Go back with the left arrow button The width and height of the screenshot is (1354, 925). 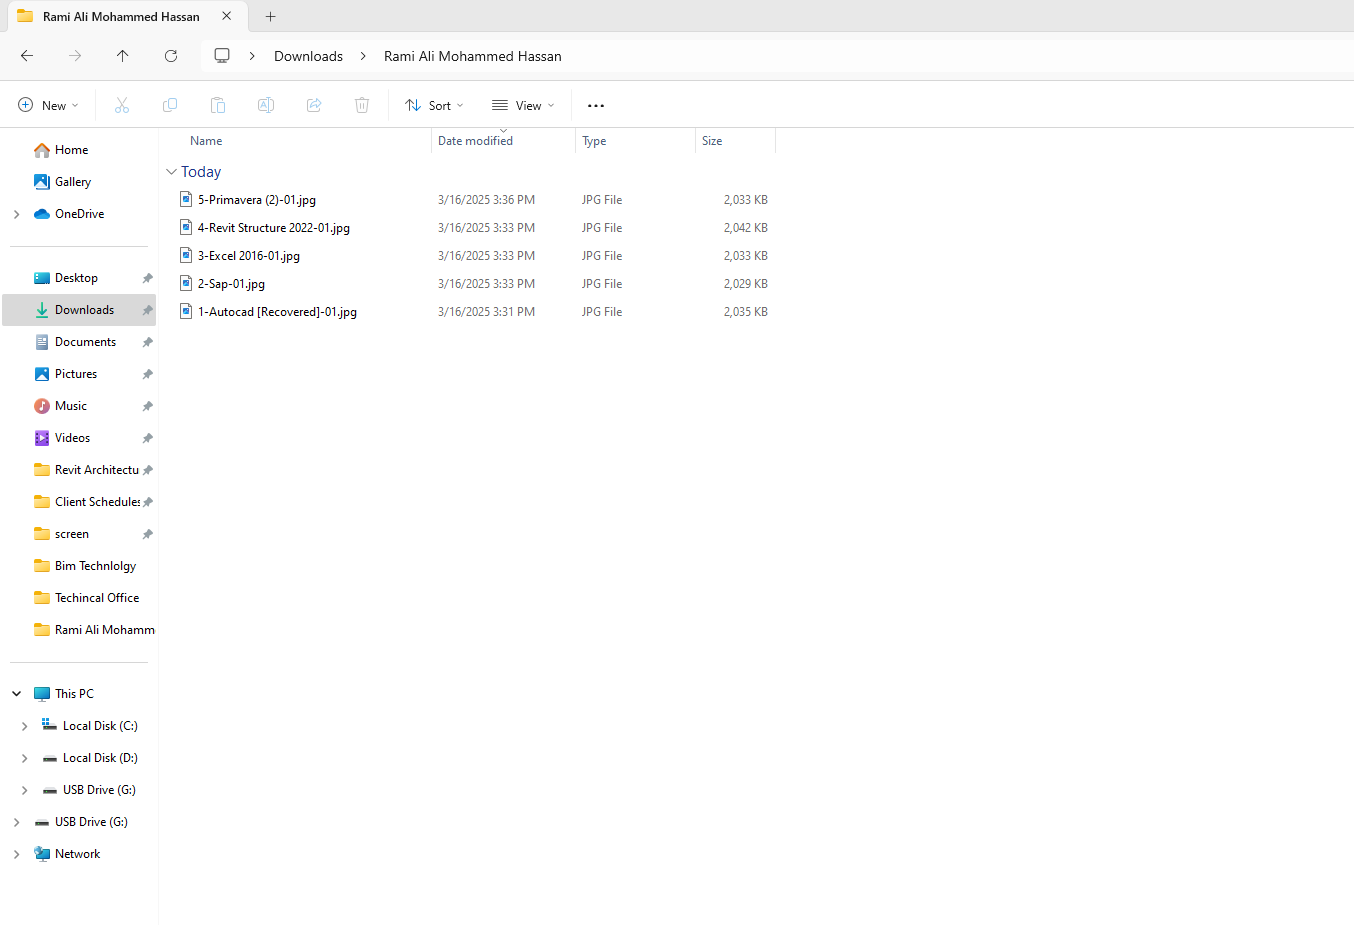27,56
